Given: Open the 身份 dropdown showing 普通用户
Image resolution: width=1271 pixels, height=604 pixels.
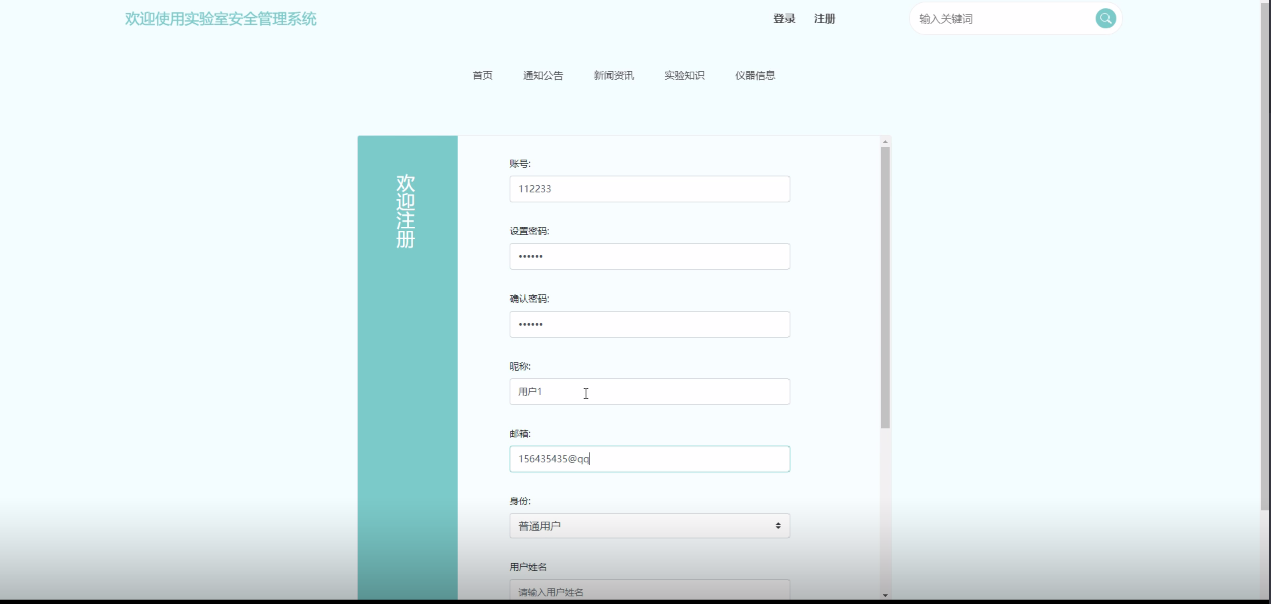Looking at the screenshot, I should [649, 526].
